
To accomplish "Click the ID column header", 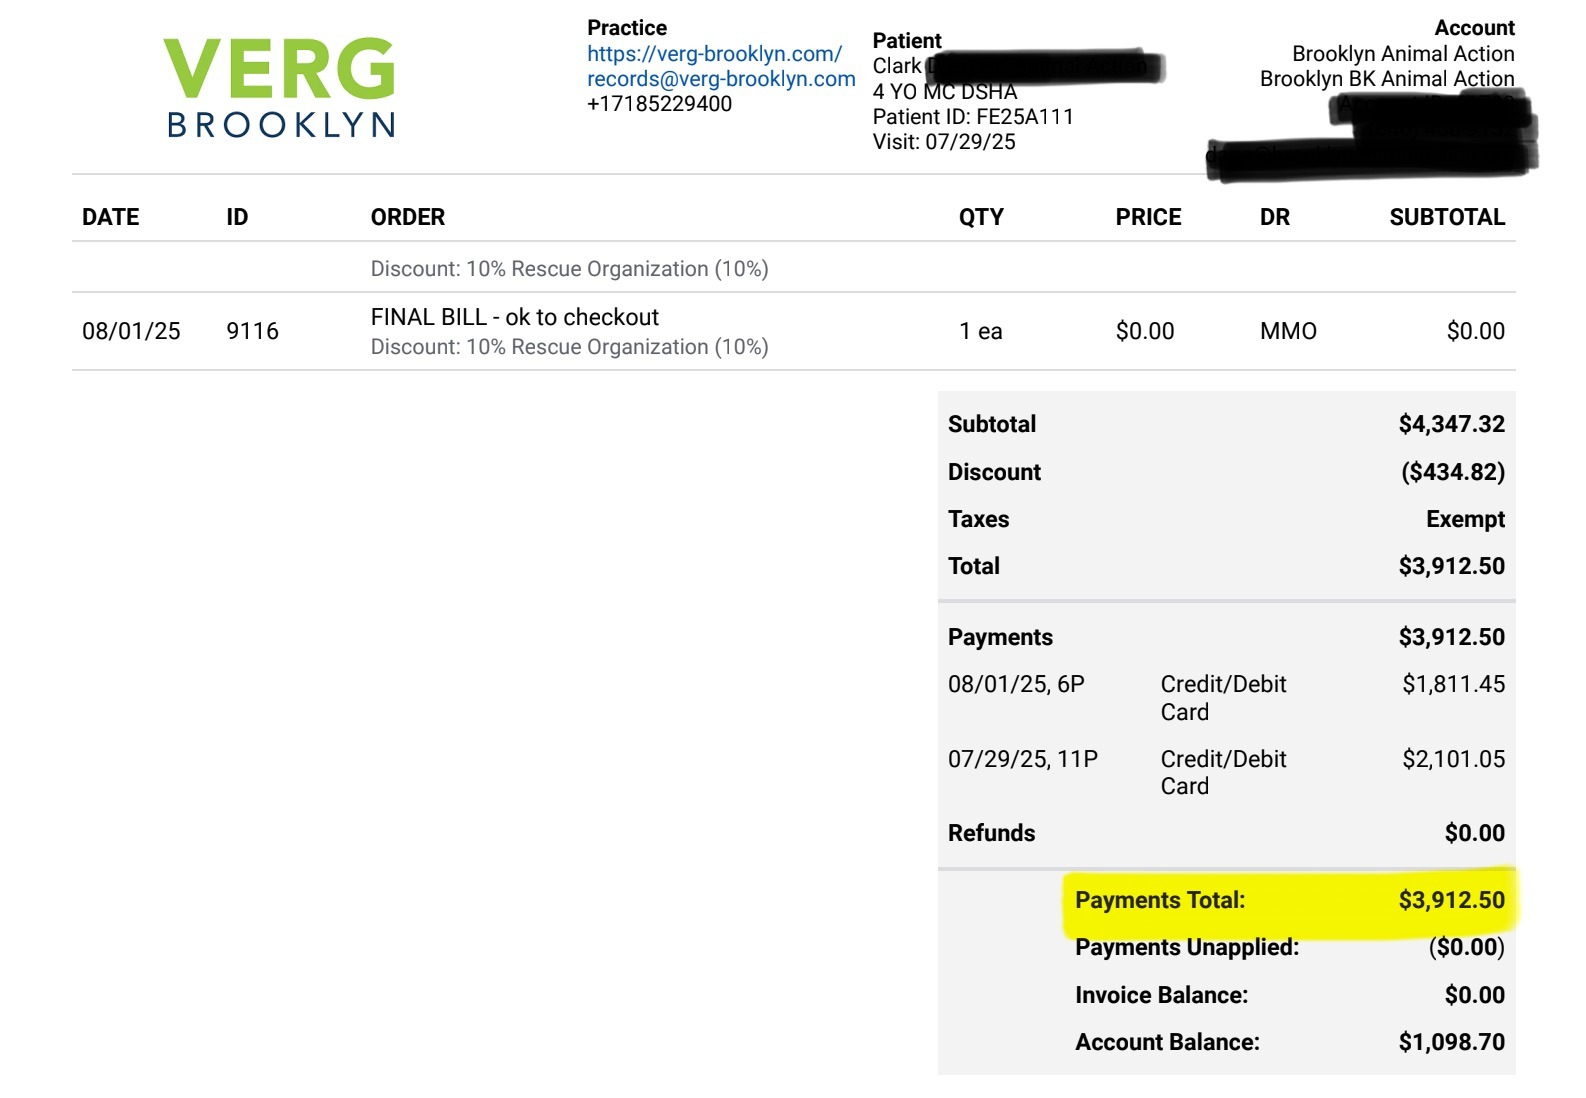I will tap(237, 217).
